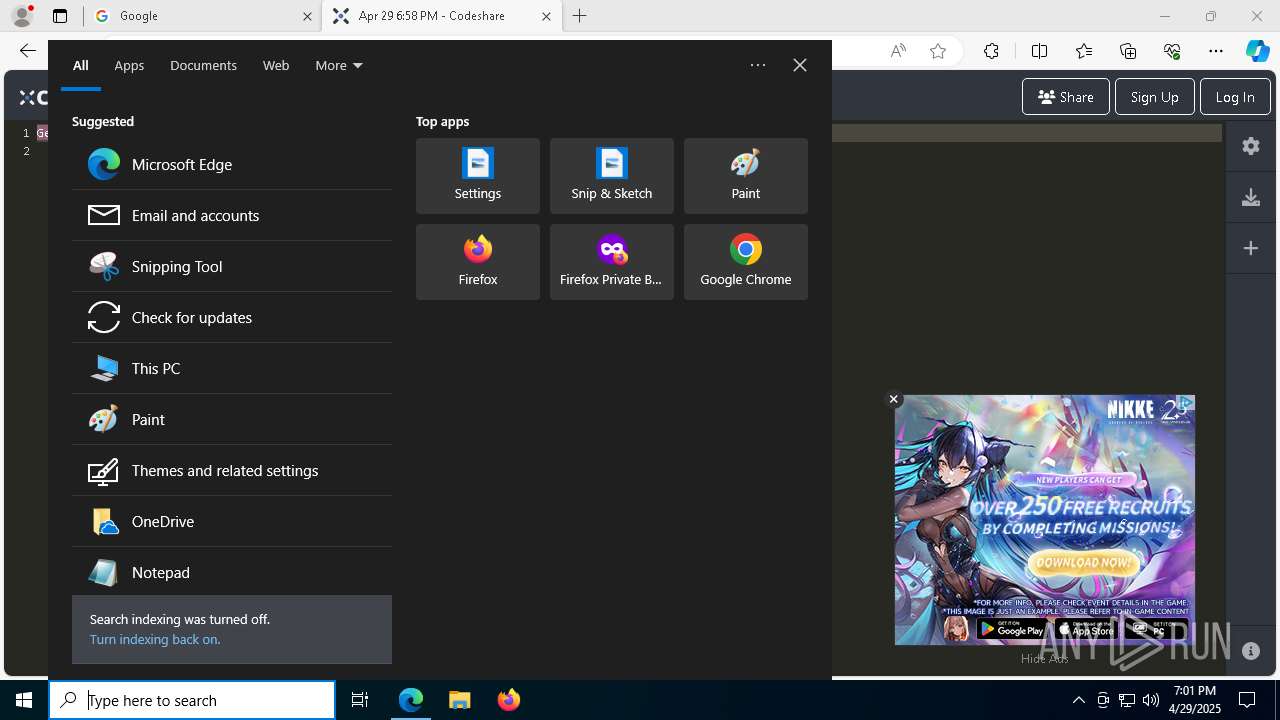This screenshot has height=720, width=1280.
Task: Switch to the Google browser tab
Action: pyautogui.click(x=202, y=16)
